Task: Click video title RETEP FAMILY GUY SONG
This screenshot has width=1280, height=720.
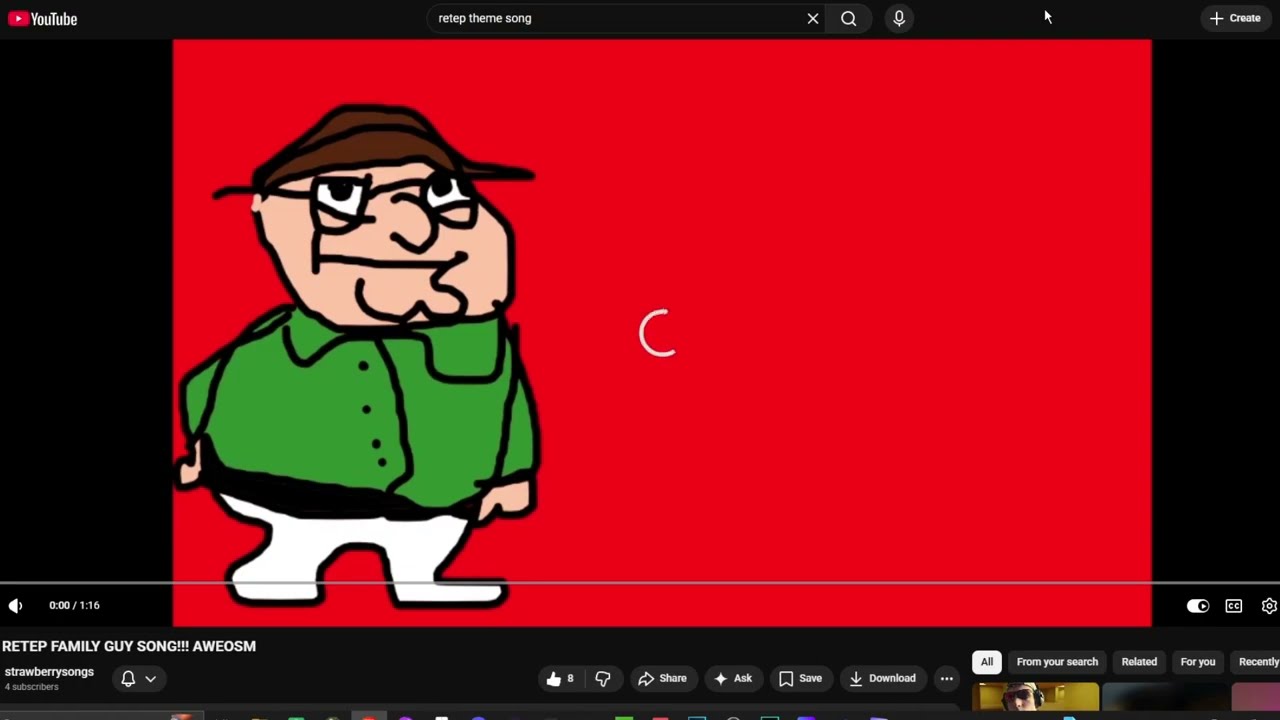Action: 129,647
